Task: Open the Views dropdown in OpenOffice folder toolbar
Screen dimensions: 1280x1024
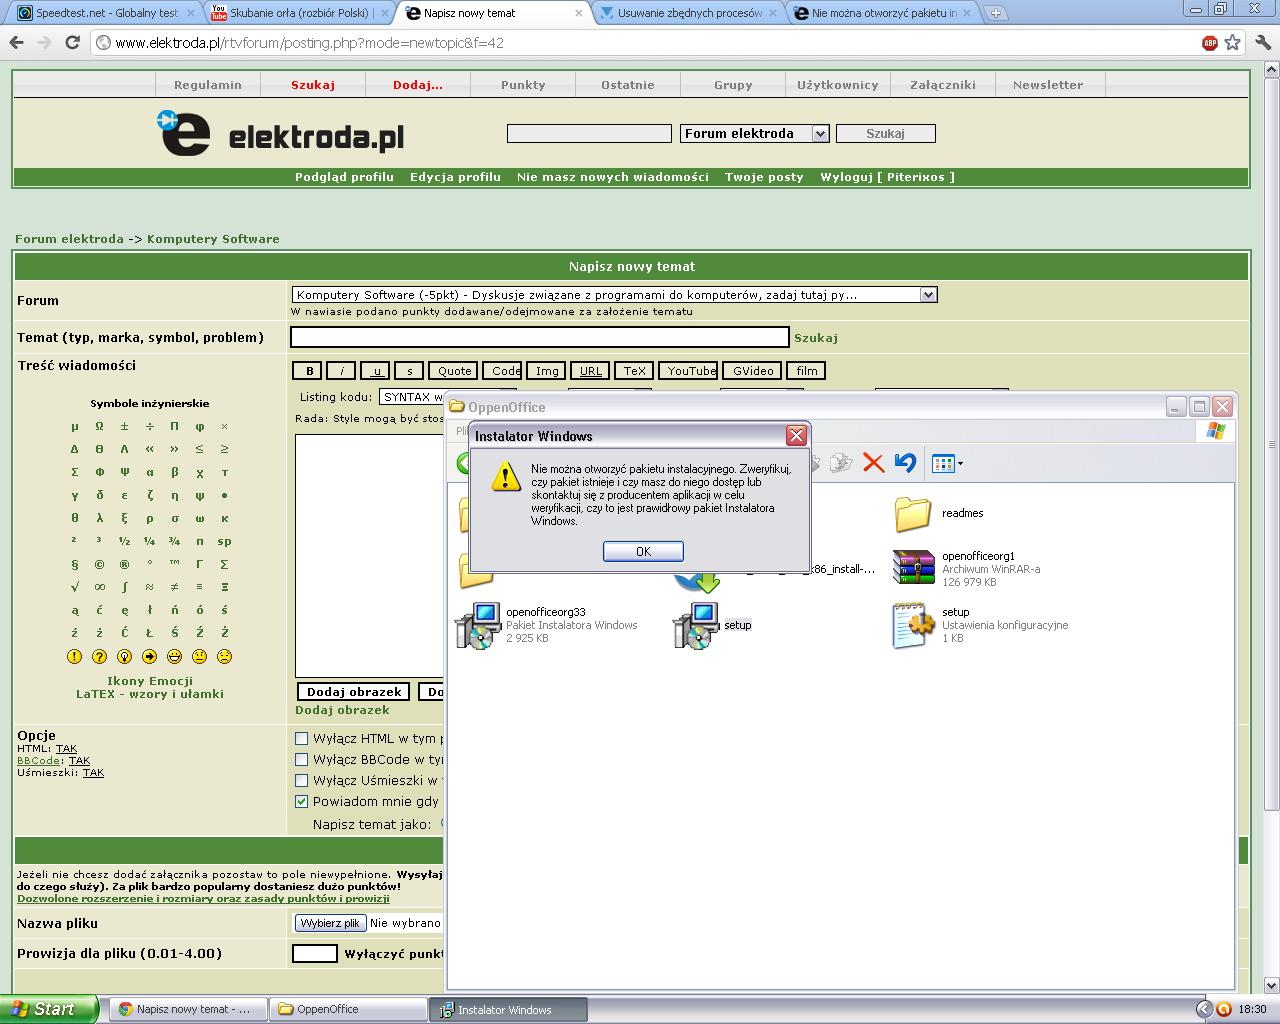Action: (x=947, y=463)
